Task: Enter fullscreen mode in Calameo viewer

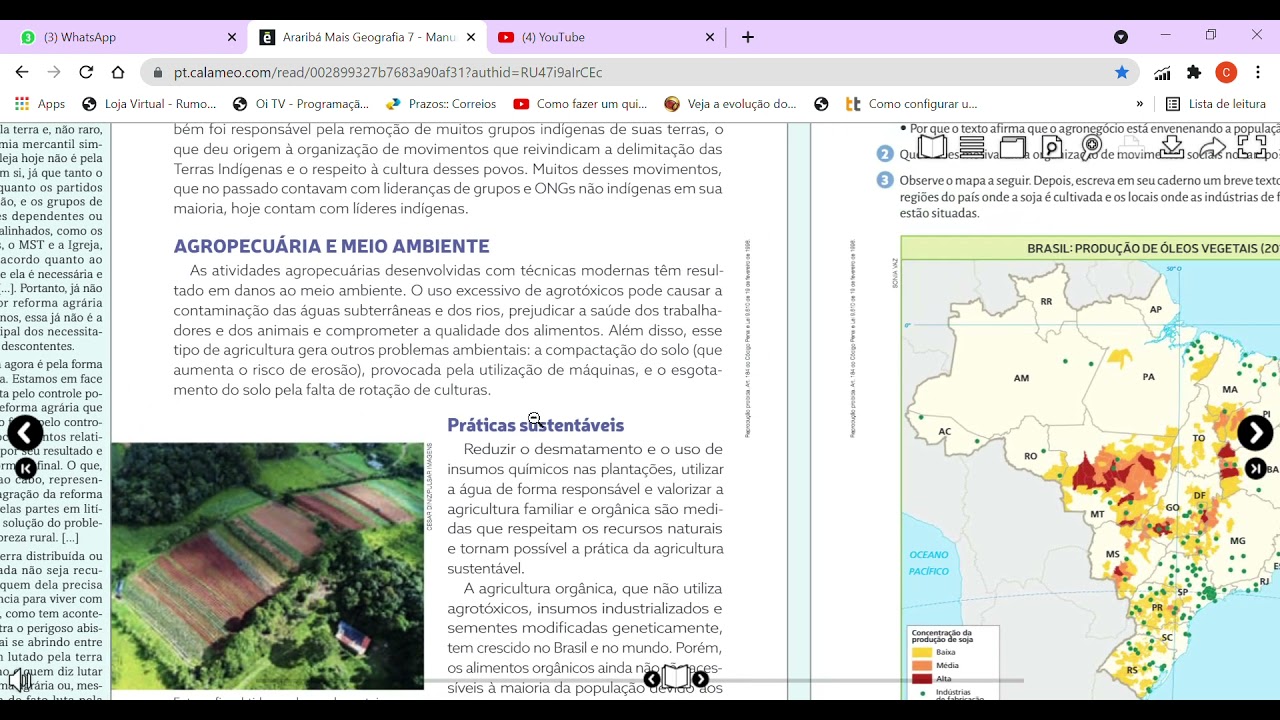Action: [x=1252, y=147]
